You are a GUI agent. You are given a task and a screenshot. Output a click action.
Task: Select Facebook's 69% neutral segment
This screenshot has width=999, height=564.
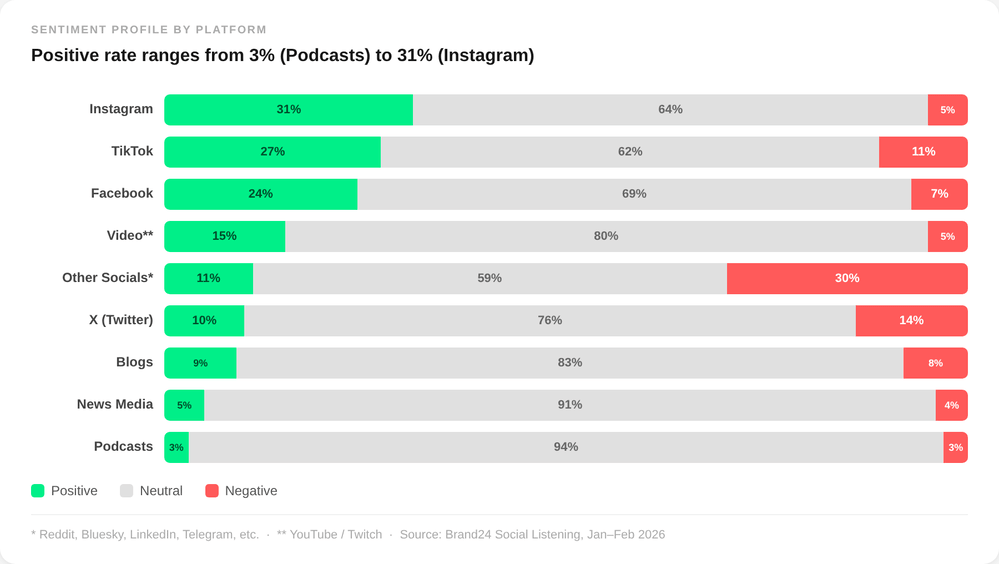pos(634,194)
